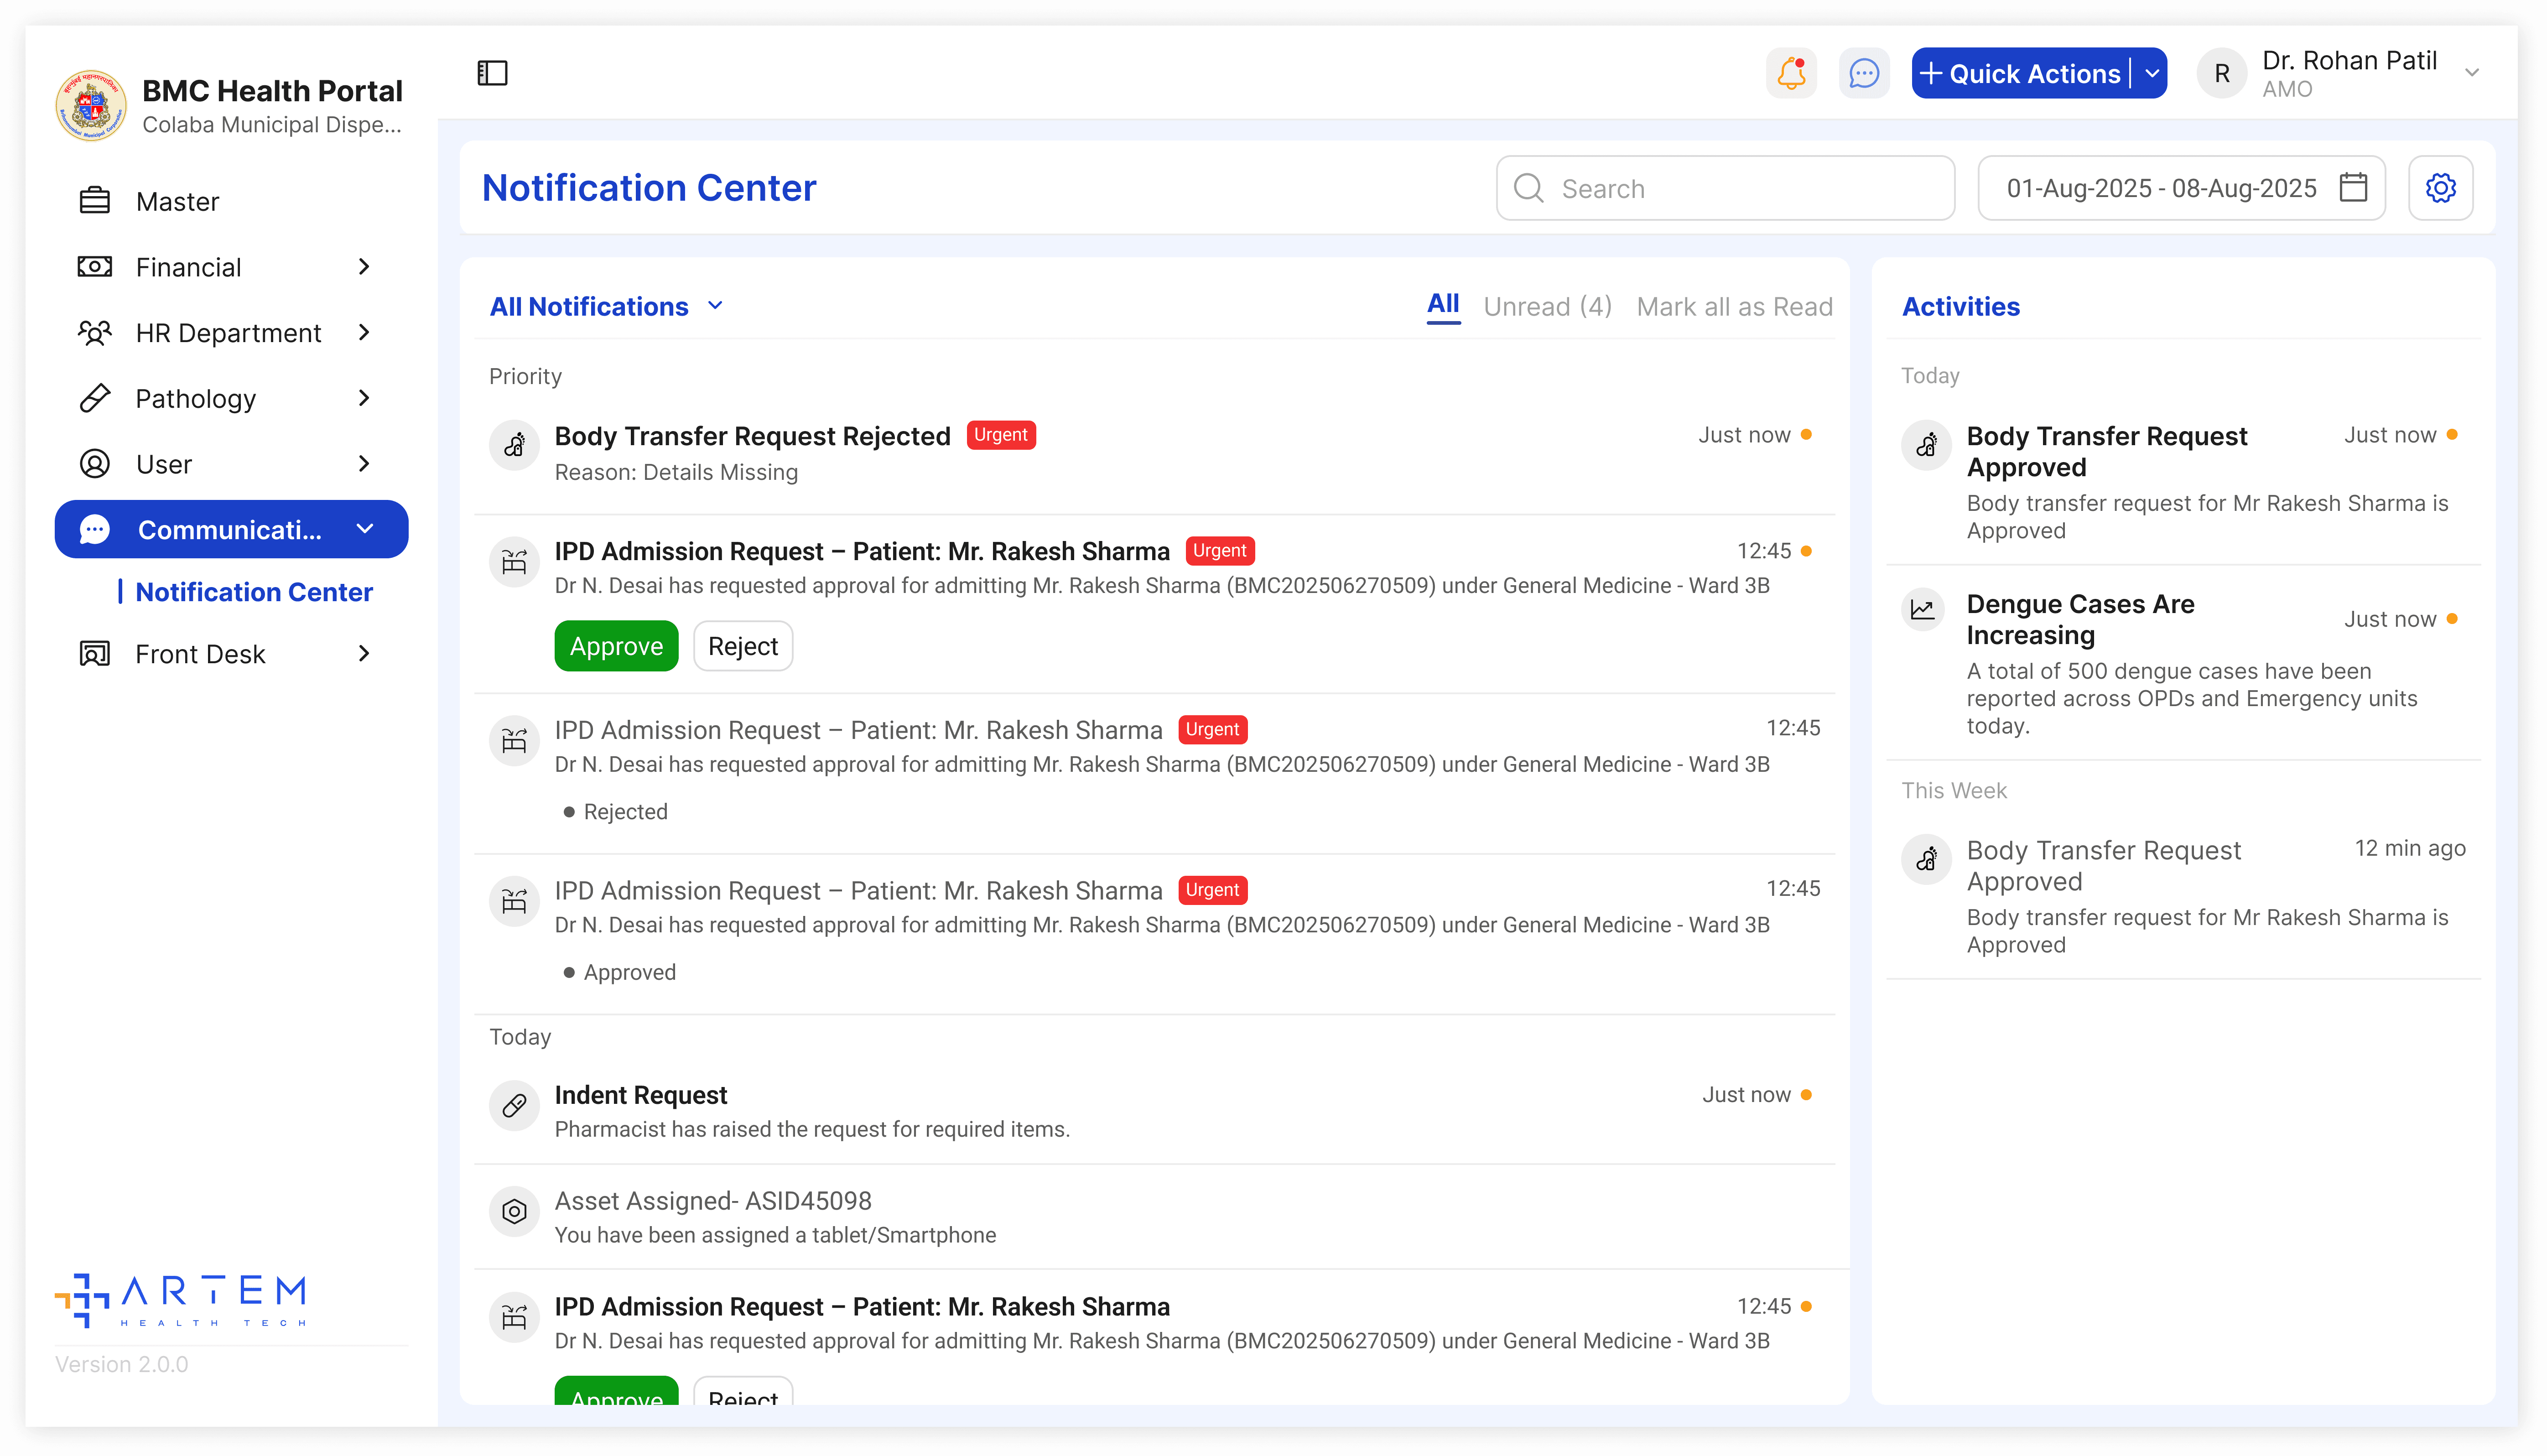Viewport: 2547px width, 1456px height.
Task: Select Notification Center in sidebar
Action: pyautogui.click(x=254, y=592)
